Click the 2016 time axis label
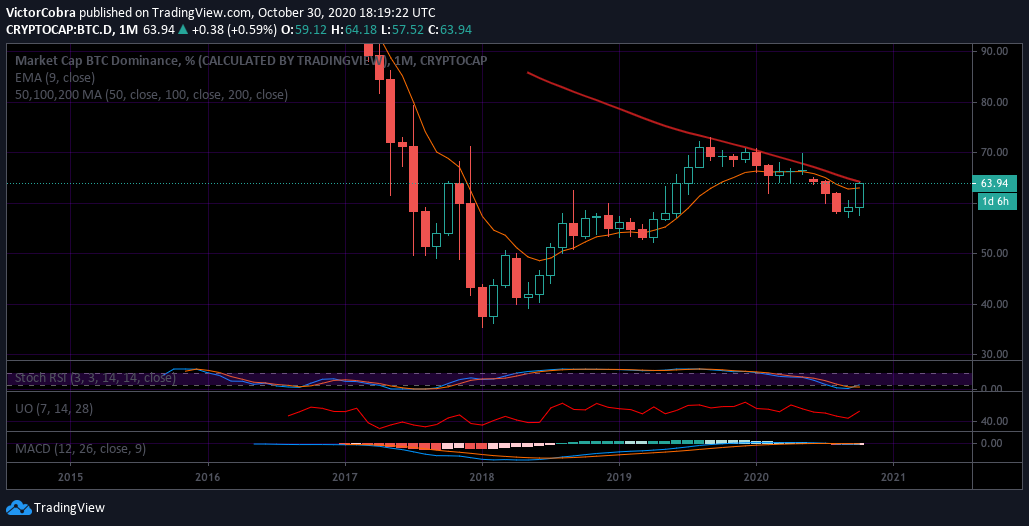1029x526 pixels. click(207, 476)
